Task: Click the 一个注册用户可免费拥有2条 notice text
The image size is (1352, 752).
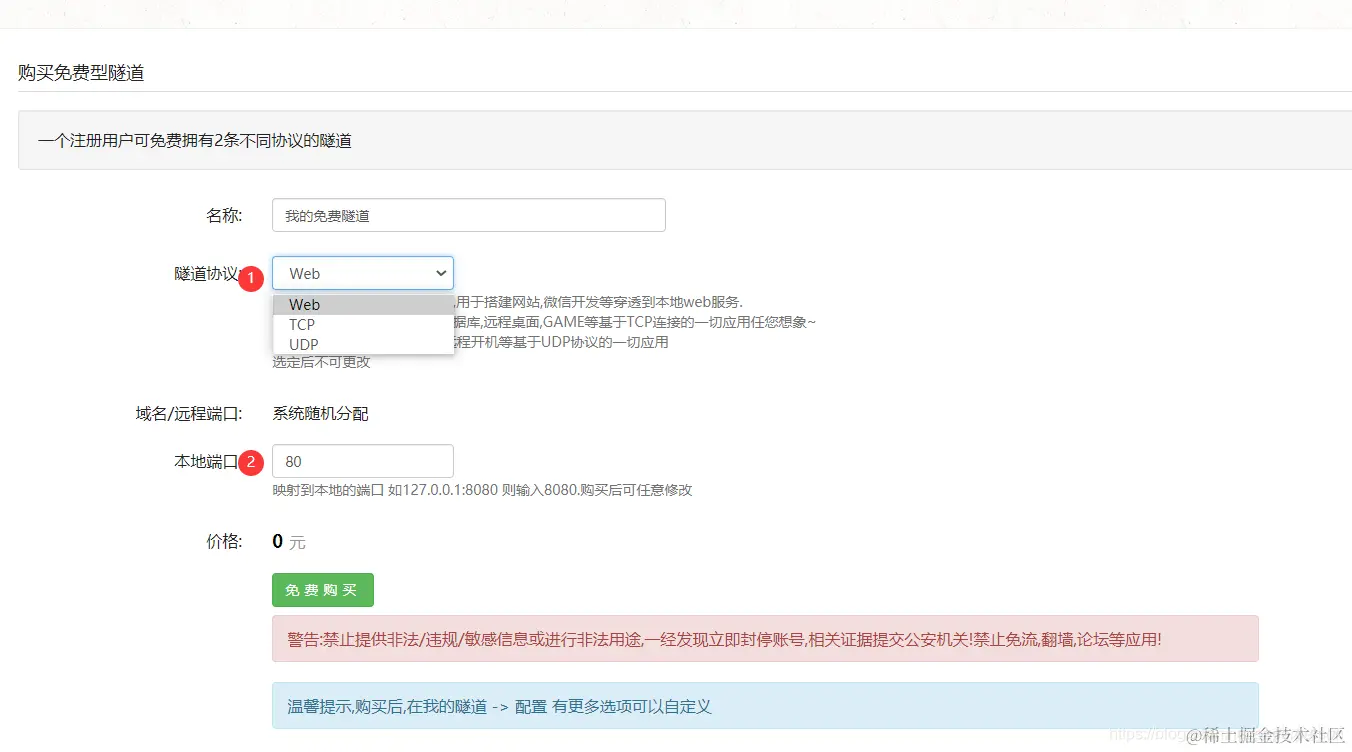Action: [195, 141]
